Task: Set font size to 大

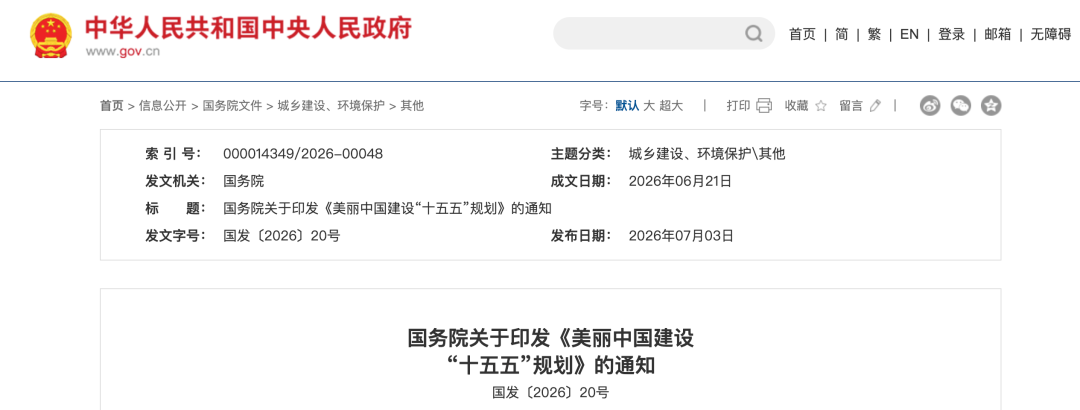Action: pyautogui.click(x=648, y=105)
